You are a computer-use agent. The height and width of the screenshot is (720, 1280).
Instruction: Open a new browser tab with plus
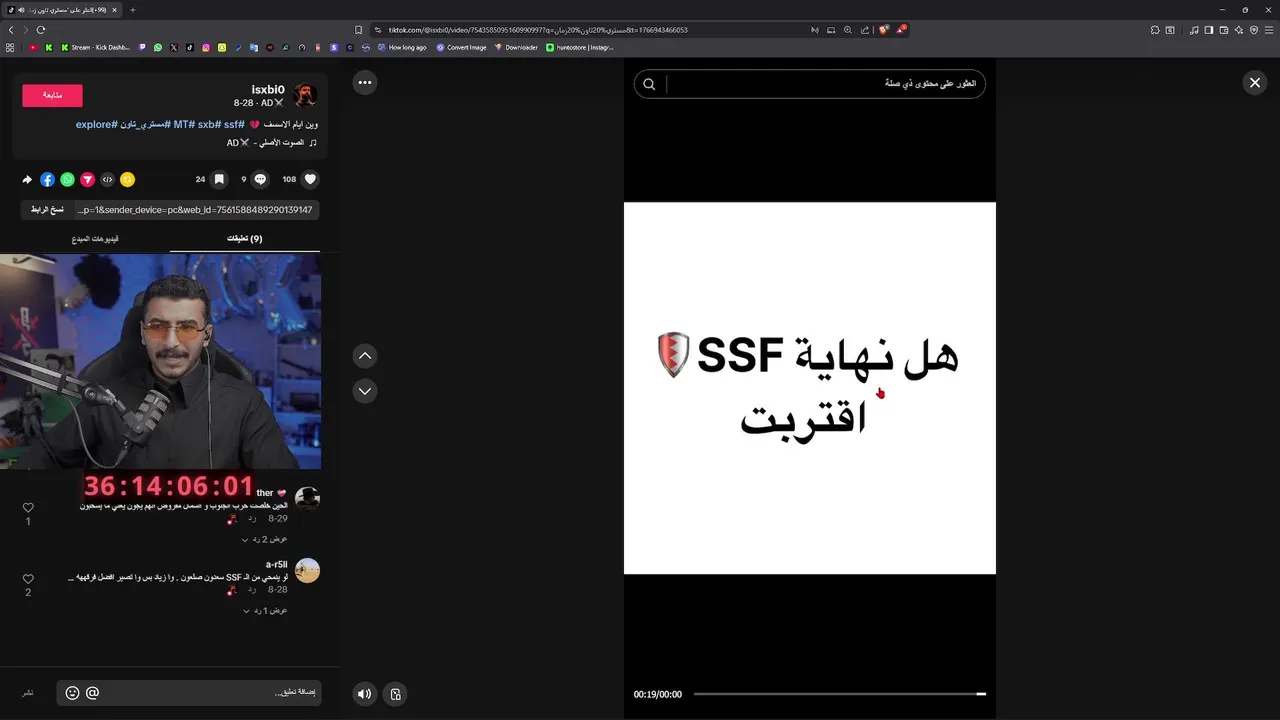[133, 10]
